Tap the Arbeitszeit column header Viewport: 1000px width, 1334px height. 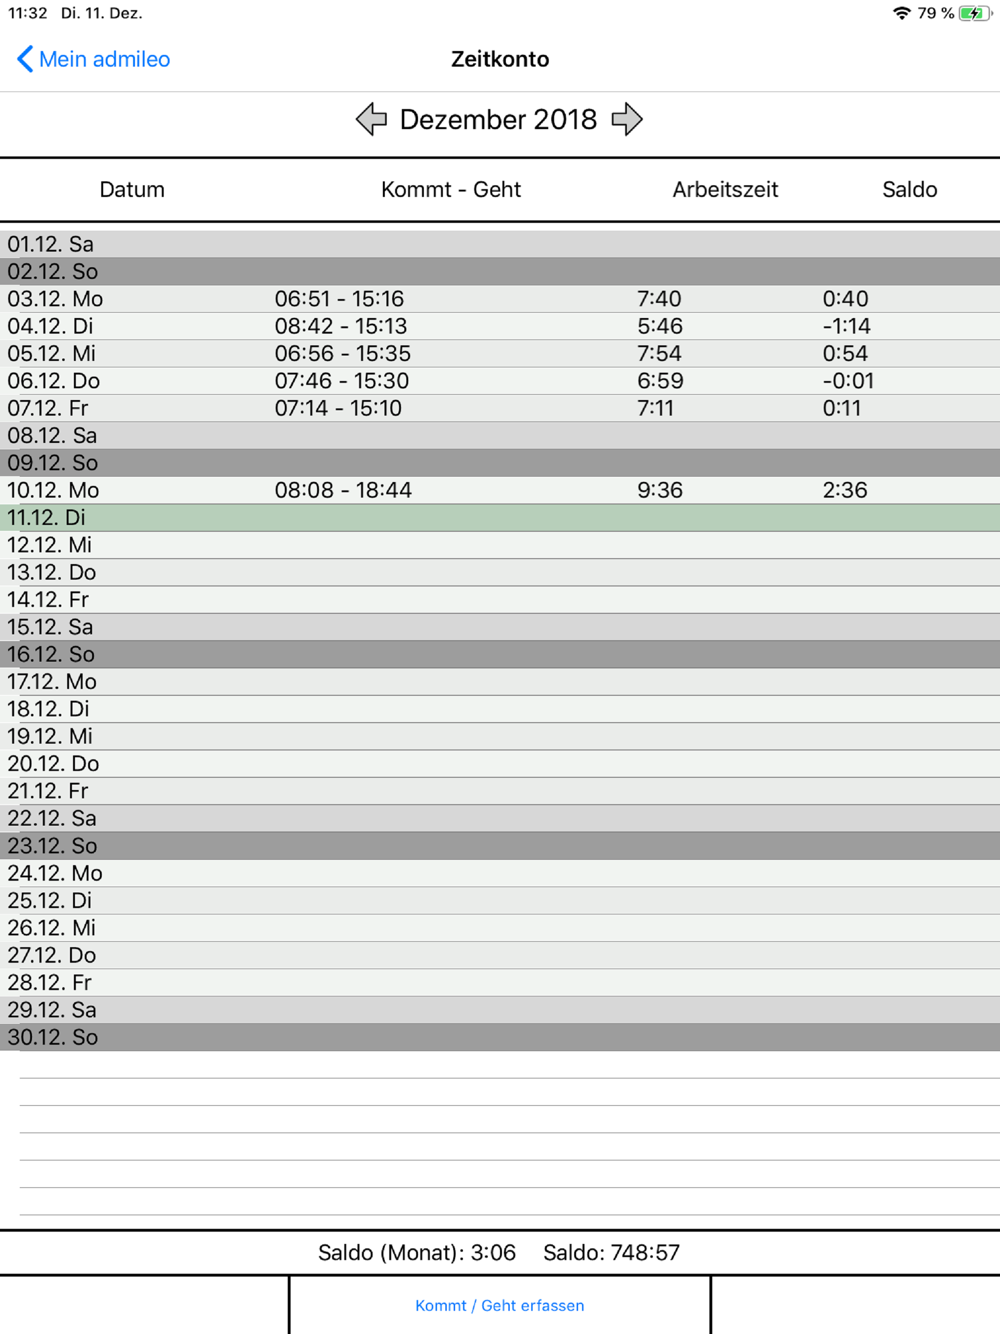click(x=725, y=189)
